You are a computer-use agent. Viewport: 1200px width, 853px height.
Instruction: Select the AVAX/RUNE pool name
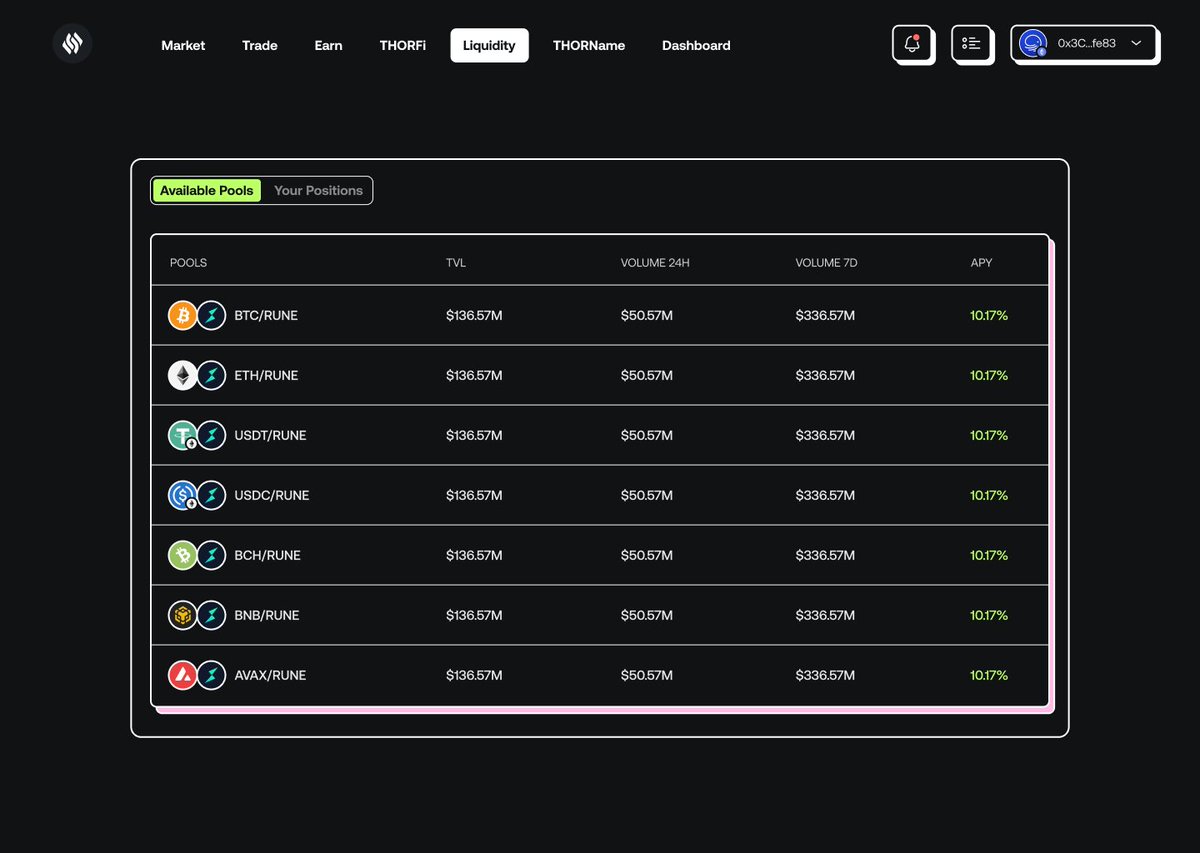coord(270,675)
